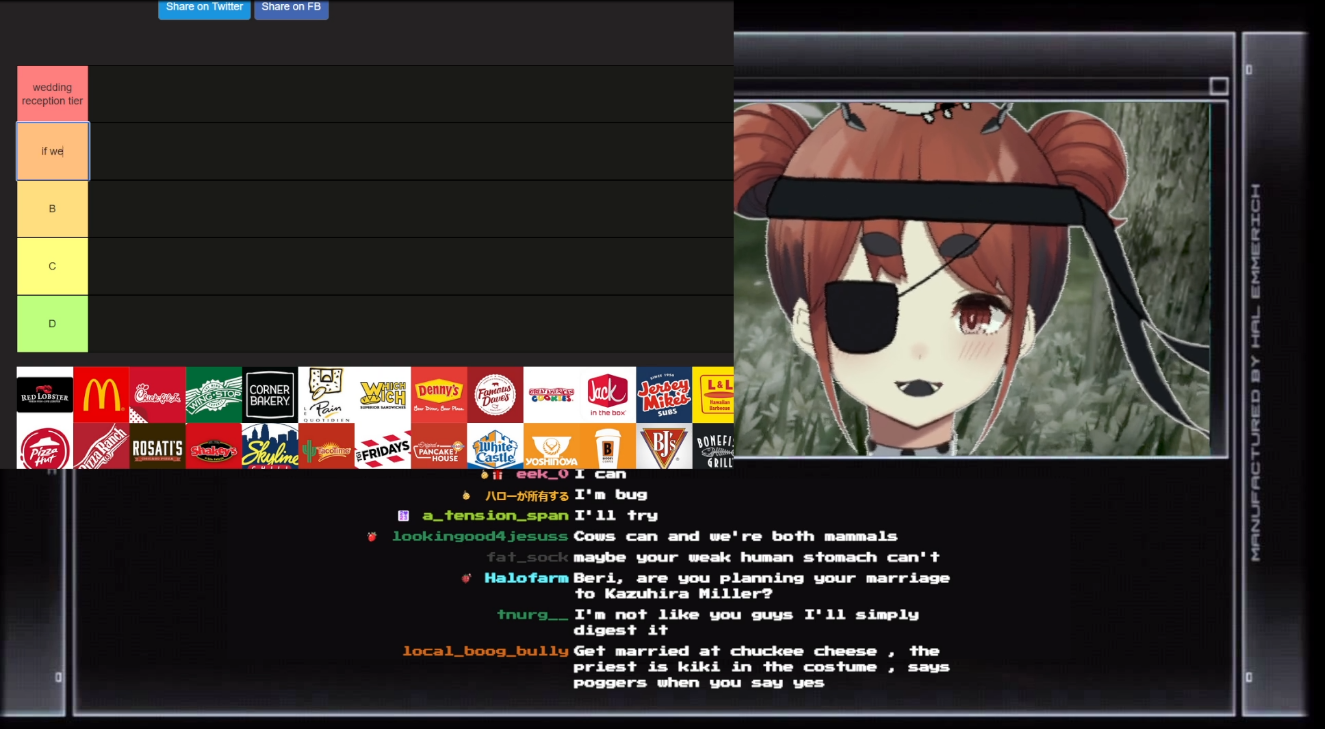Image resolution: width=1325 pixels, height=729 pixels.
Task: Pick the Jack in the Box logo
Action: click(608, 395)
